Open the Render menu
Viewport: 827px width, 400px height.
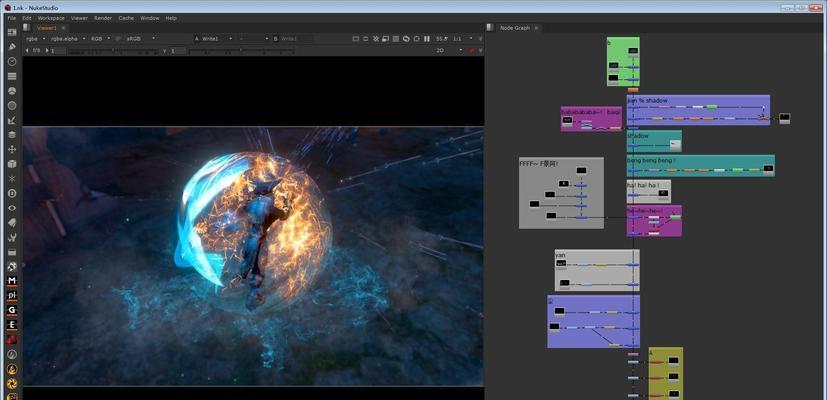[x=103, y=18]
